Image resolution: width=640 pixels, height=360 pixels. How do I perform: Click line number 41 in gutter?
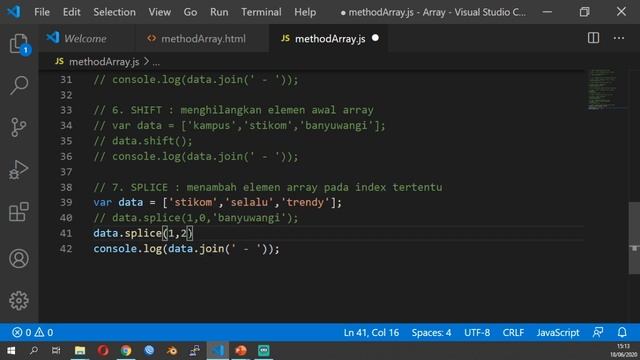pos(66,233)
